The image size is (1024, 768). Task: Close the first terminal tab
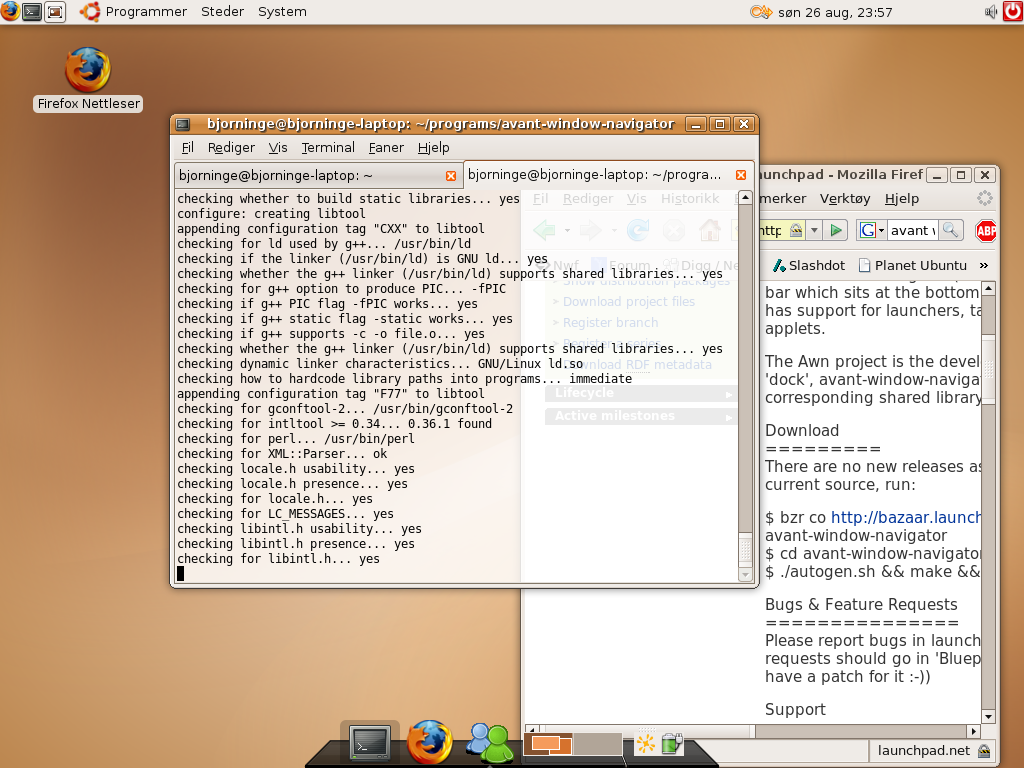click(x=451, y=176)
